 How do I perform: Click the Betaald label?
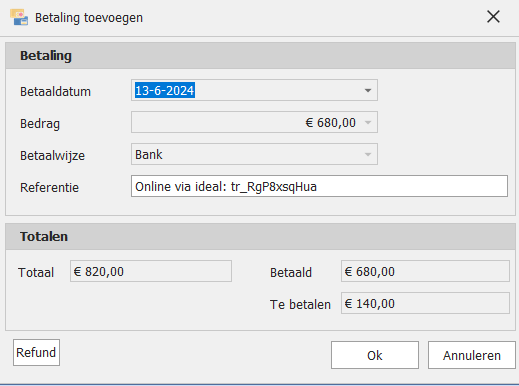pyautogui.click(x=291, y=273)
